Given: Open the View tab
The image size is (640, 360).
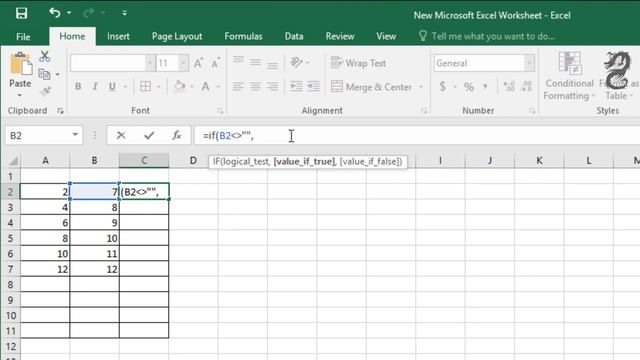Looking at the screenshot, I should tap(386, 36).
